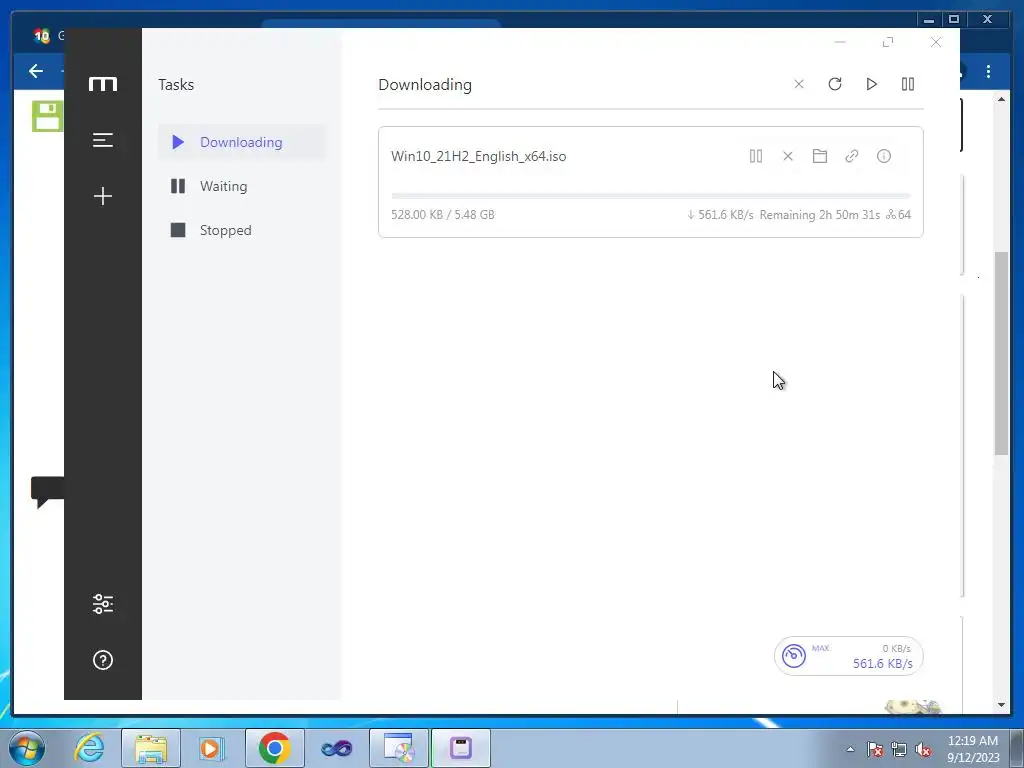Show hidden system tray icons
The height and width of the screenshot is (768, 1024).
[850, 749]
